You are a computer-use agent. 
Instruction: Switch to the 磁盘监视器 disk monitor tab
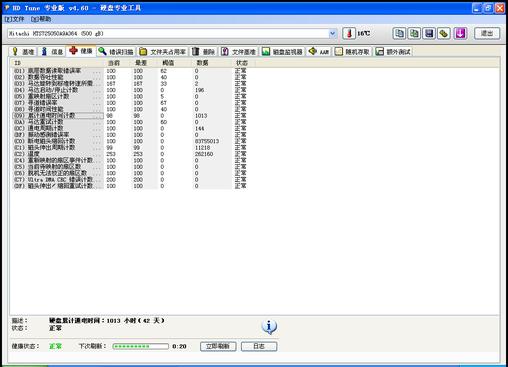point(282,52)
